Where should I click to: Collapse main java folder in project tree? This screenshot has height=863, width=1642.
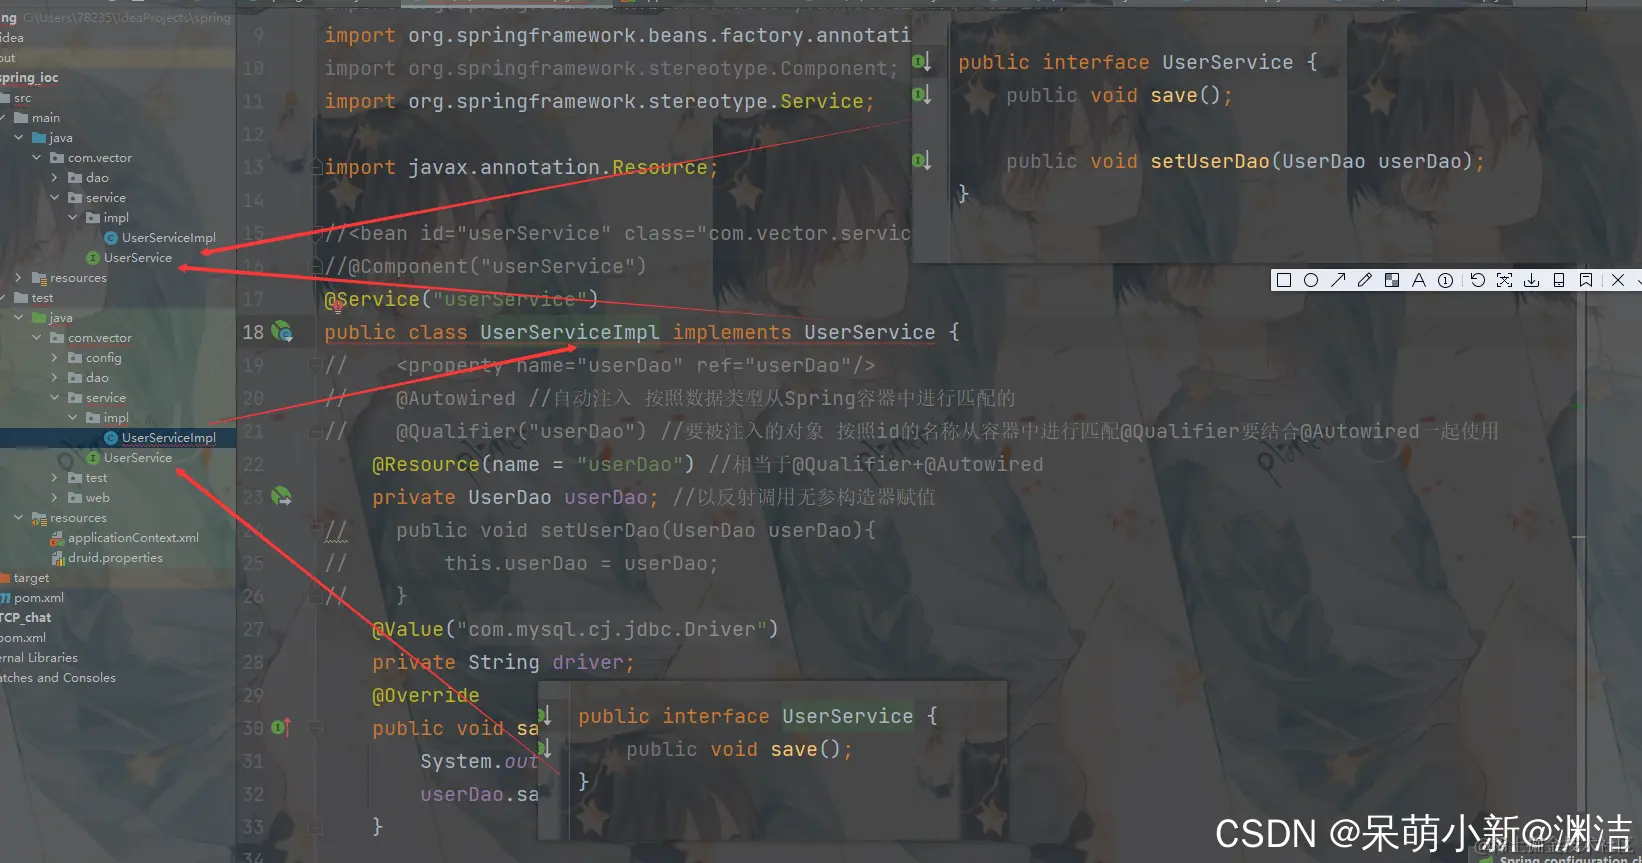click(18, 138)
